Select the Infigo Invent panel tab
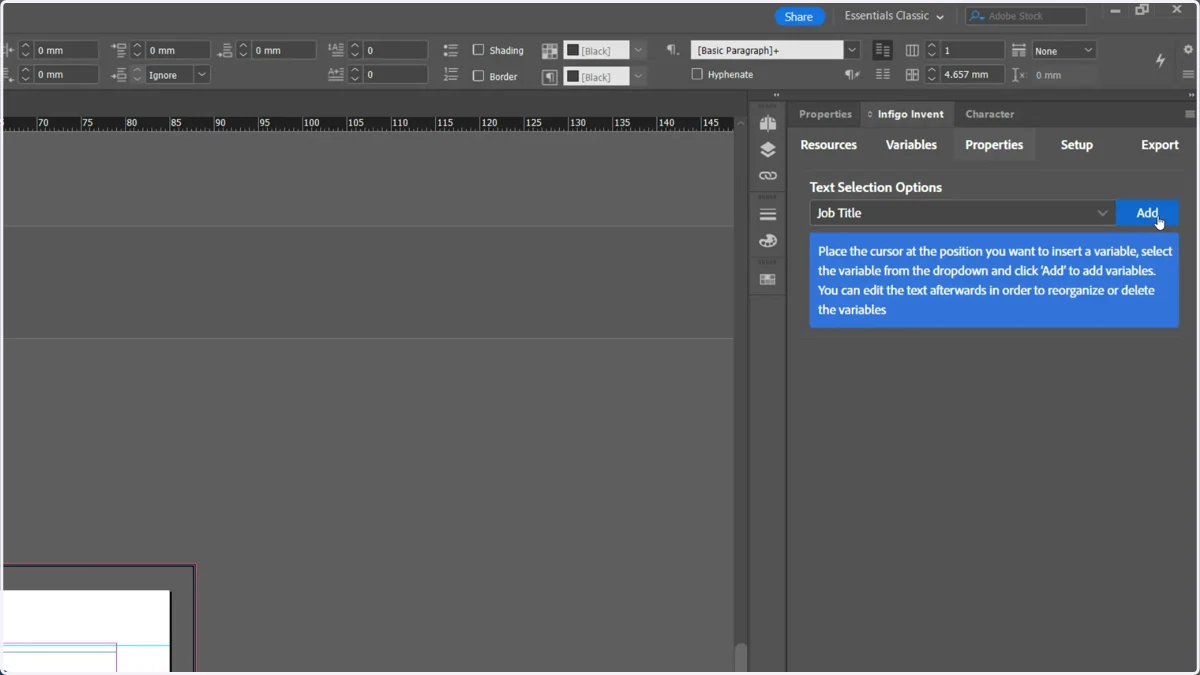This screenshot has width=1200, height=675. click(906, 114)
